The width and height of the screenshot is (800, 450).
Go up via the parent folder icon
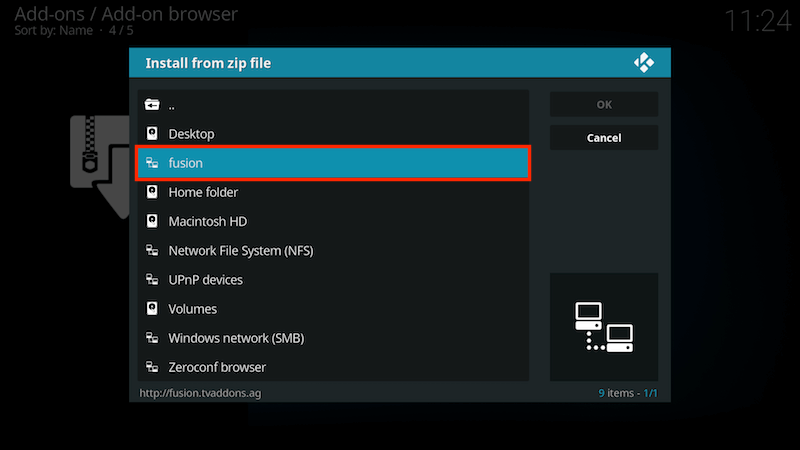tap(152, 105)
